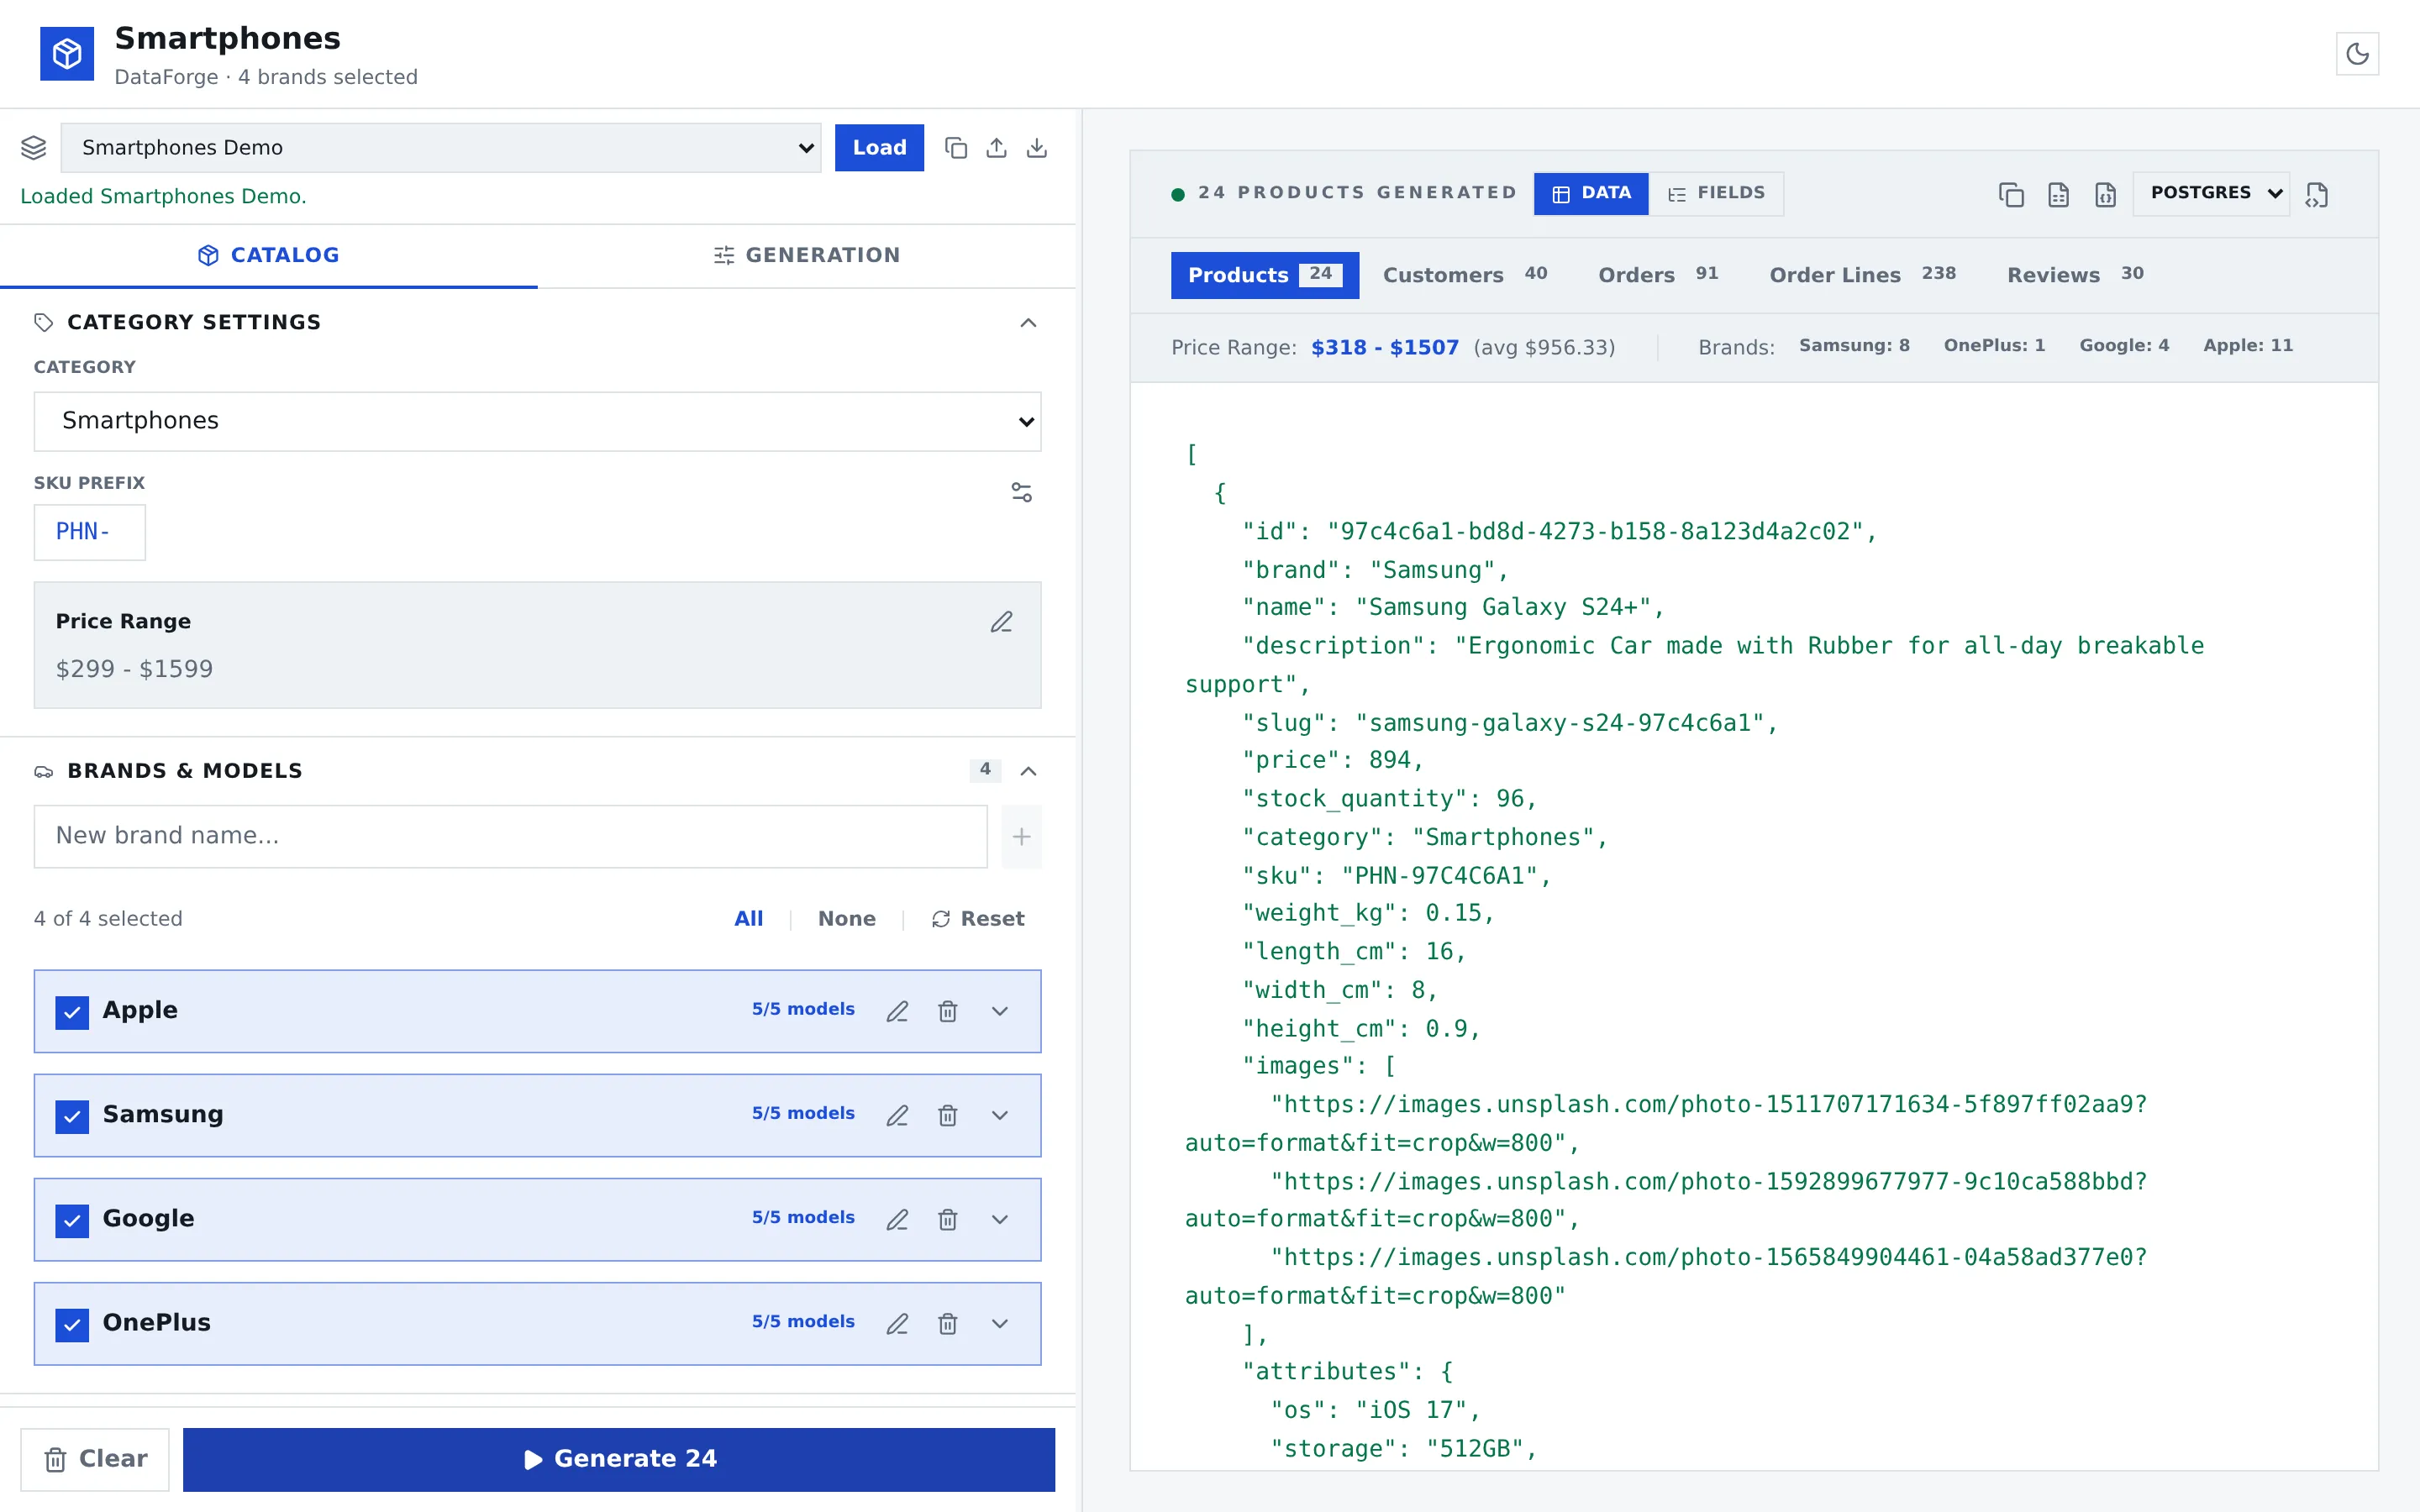Delete the Apple brand
2420x1512 pixels.
tap(947, 1011)
